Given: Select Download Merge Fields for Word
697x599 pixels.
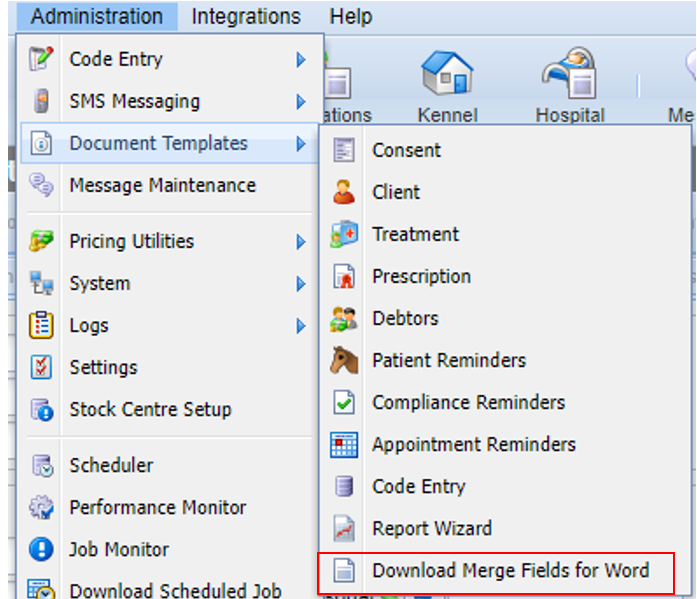Looking at the screenshot, I should (x=510, y=571).
